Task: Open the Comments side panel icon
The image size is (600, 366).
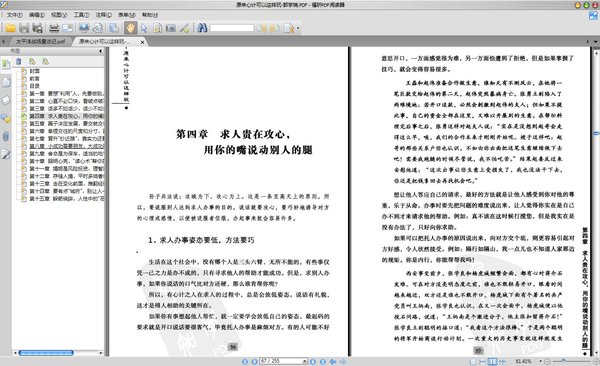Action: click(x=6, y=119)
